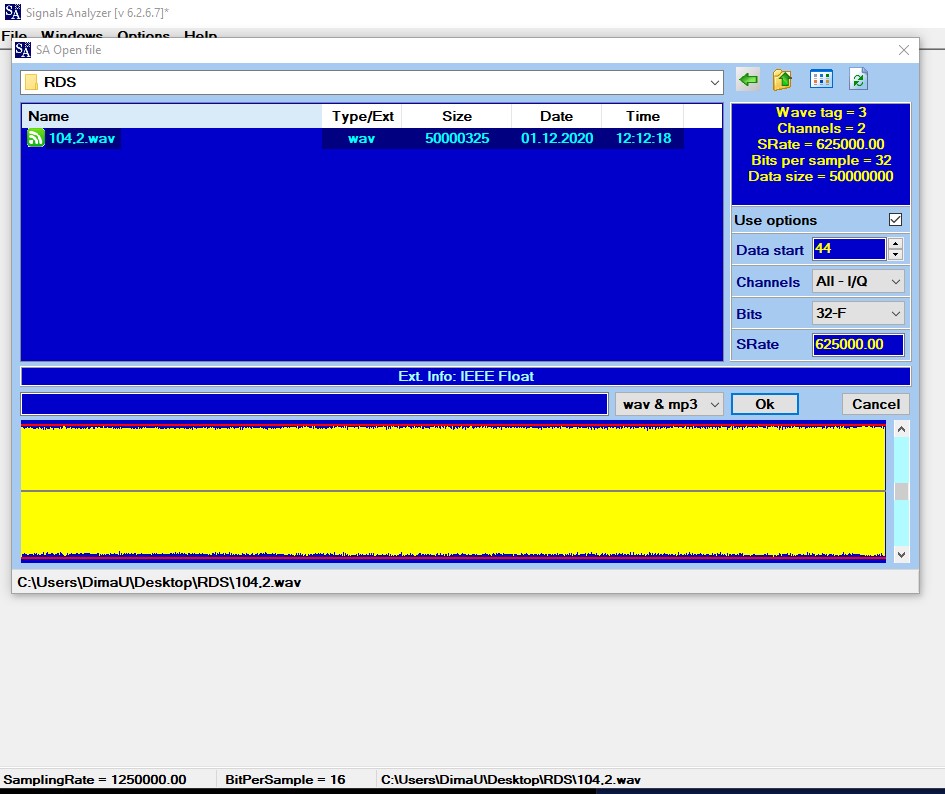Click the dialog file path status text
This screenshot has height=794, width=945.
tap(159, 582)
